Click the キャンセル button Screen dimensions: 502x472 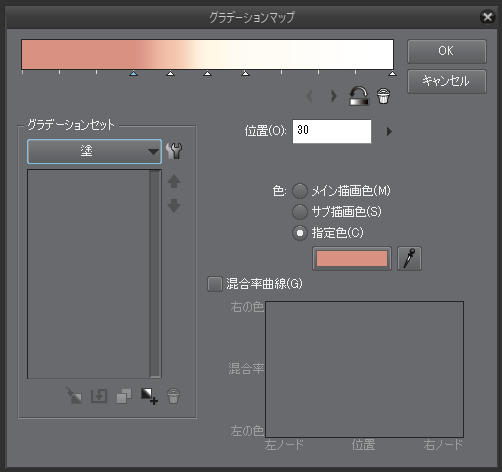tap(447, 81)
